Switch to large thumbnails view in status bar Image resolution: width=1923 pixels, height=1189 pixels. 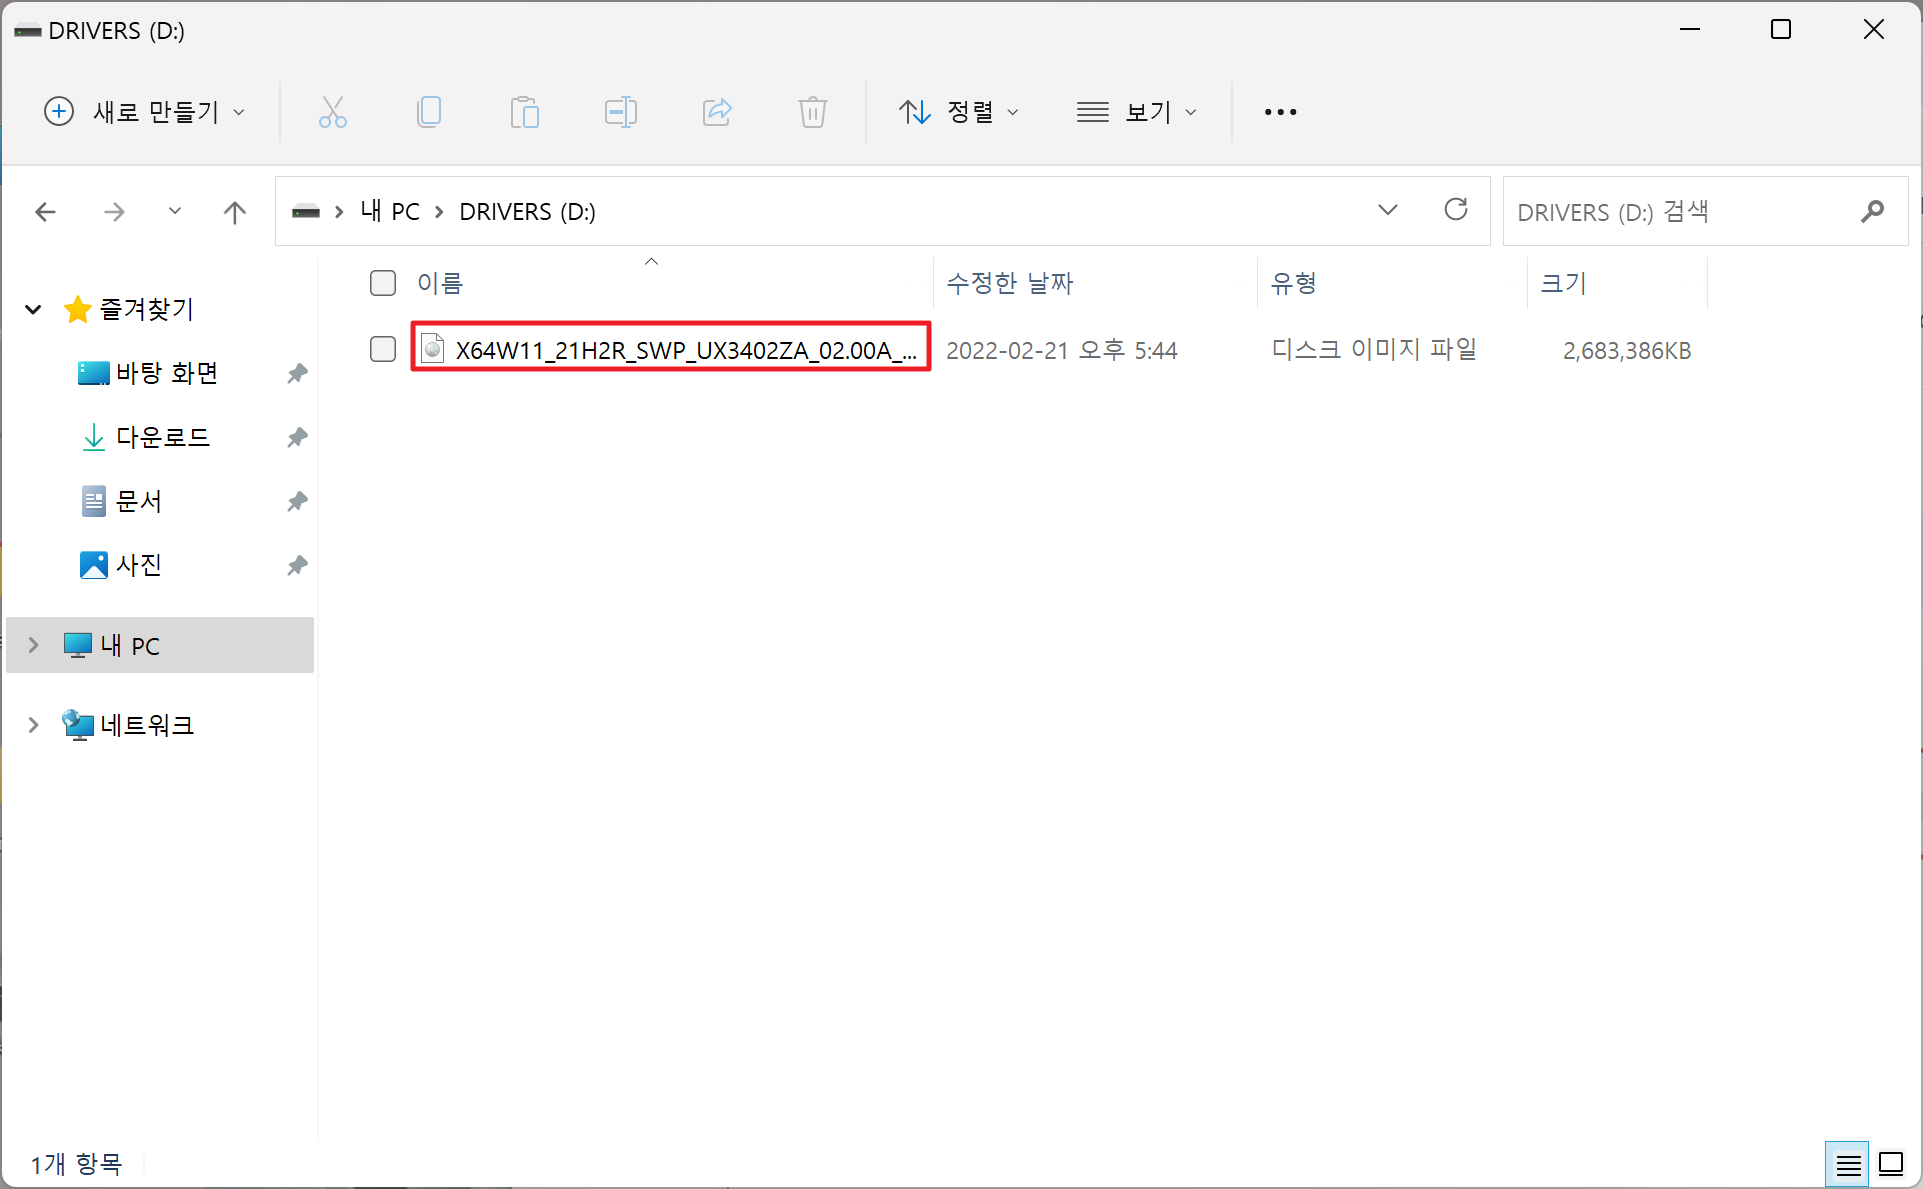point(1890,1164)
